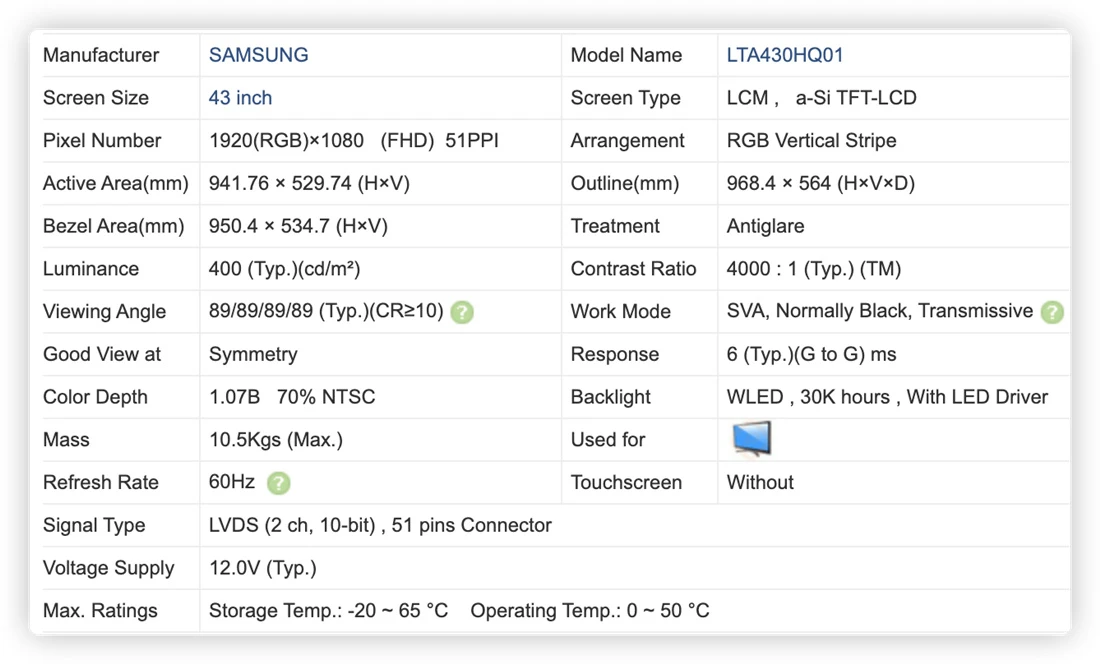Click the LCM, a-Si TFT-LCD value
The image size is (1100, 664).
point(821,98)
